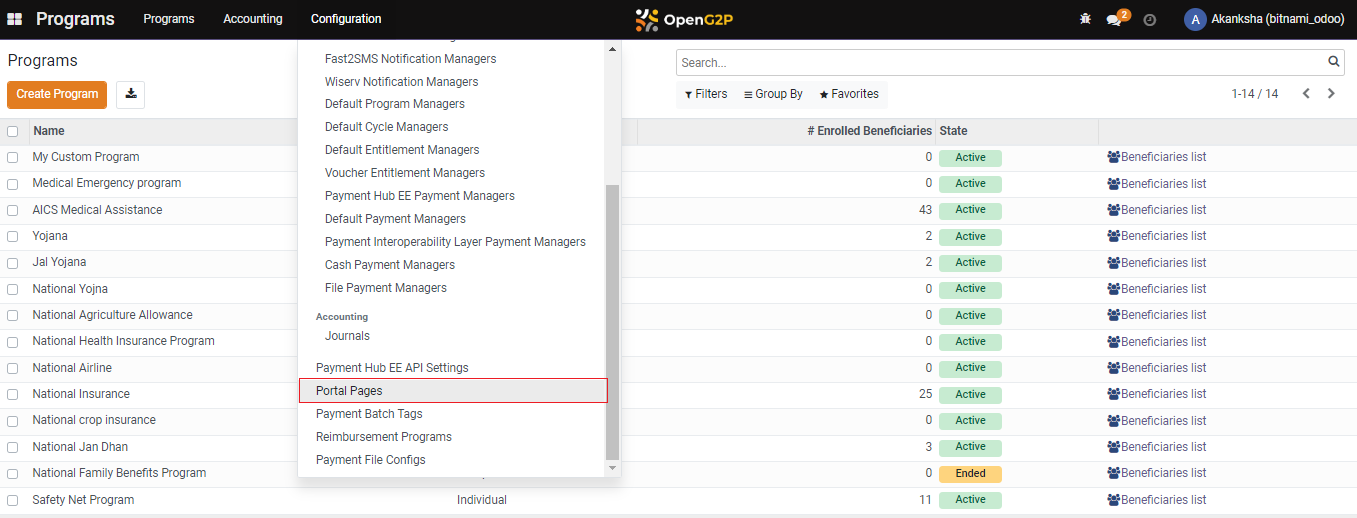Open the conversations chat icon

tap(1114, 20)
